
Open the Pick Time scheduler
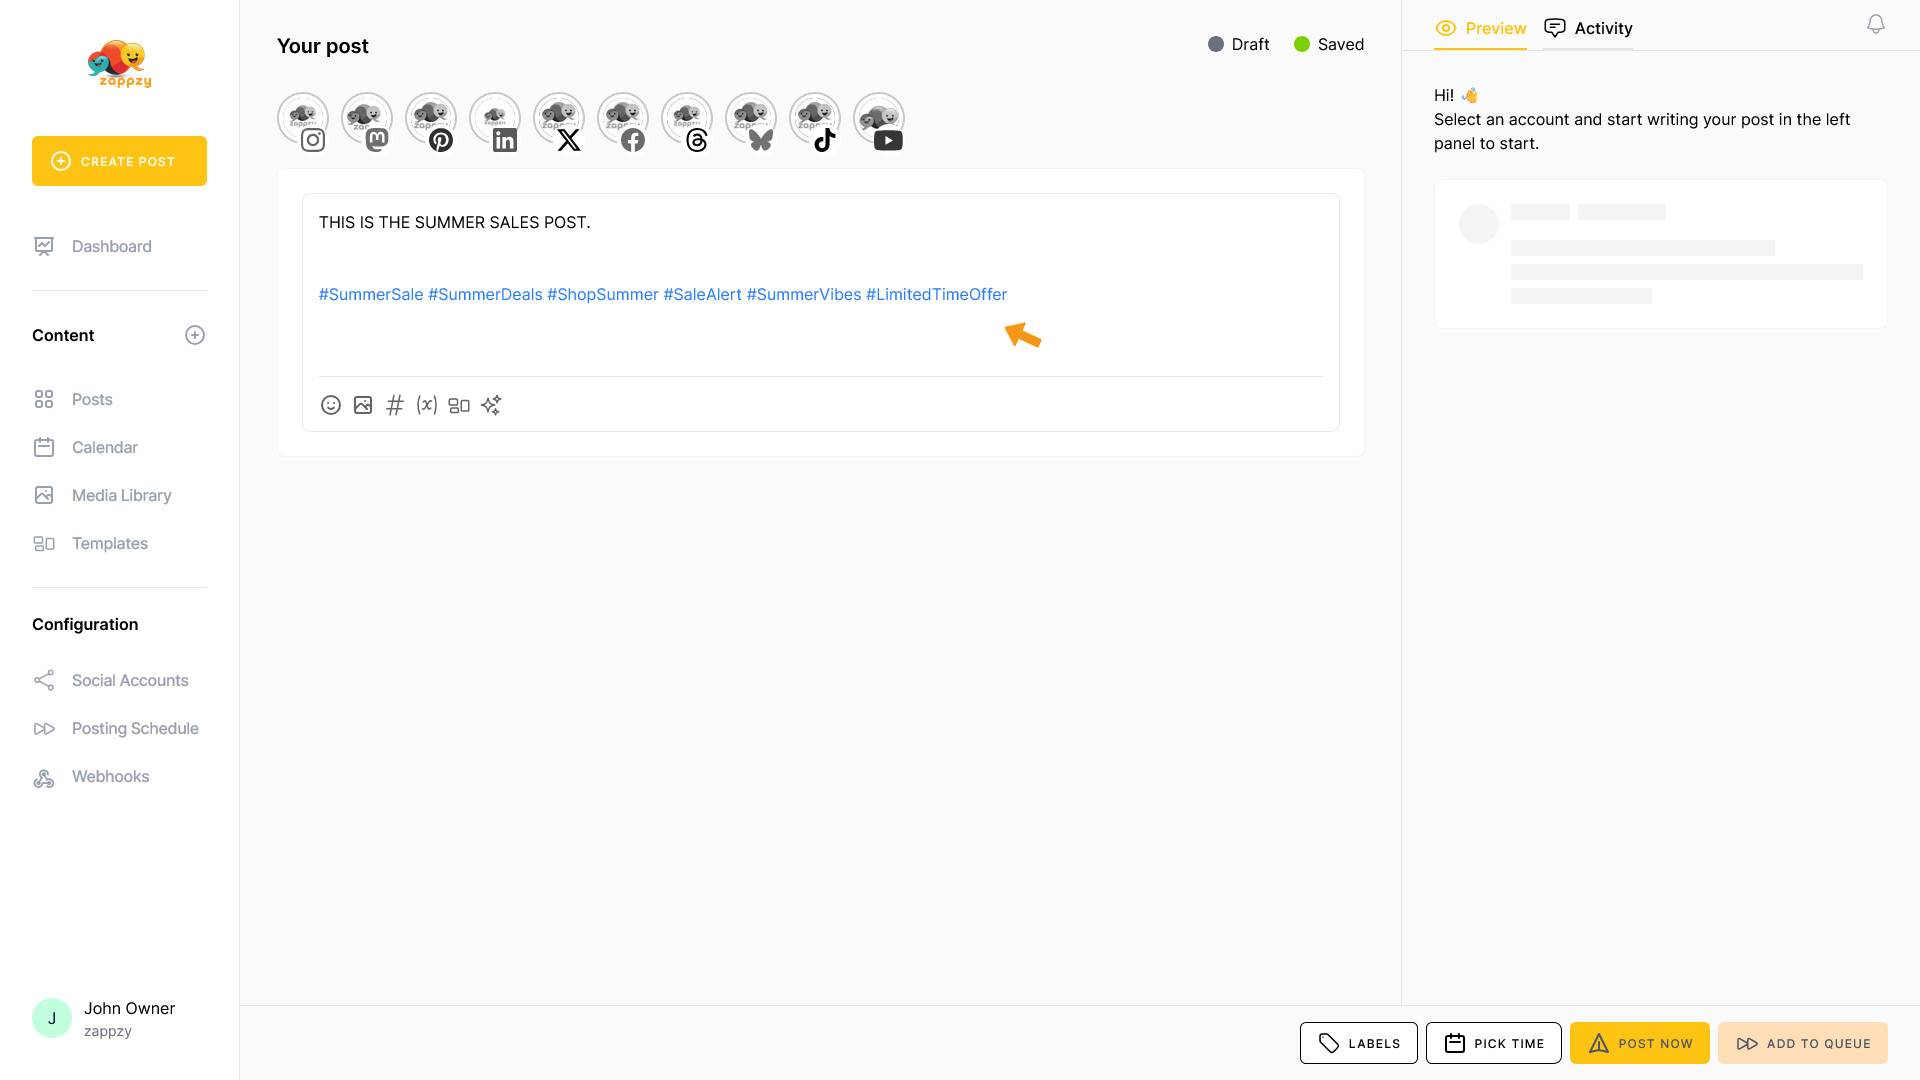[x=1493, y=1043]
